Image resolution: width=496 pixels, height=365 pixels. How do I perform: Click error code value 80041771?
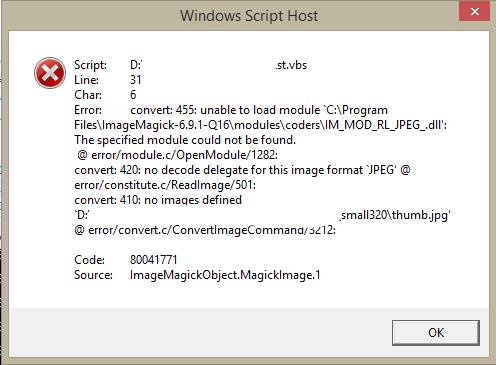click(154, 260)
